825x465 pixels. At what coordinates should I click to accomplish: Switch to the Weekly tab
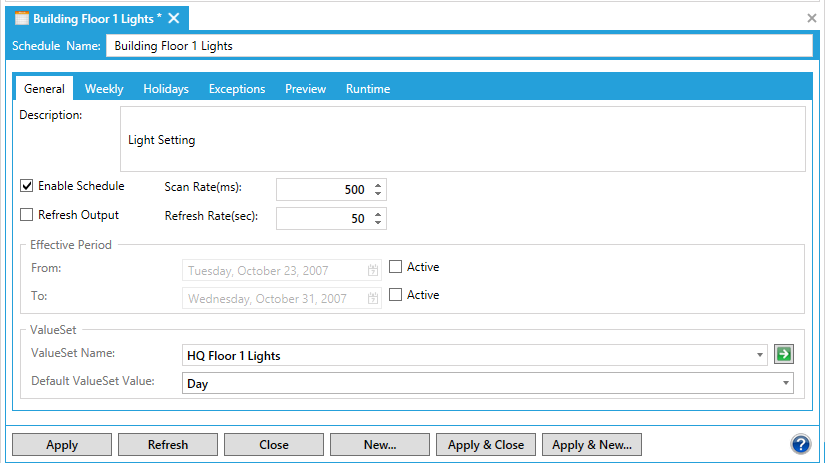(104, 89)
